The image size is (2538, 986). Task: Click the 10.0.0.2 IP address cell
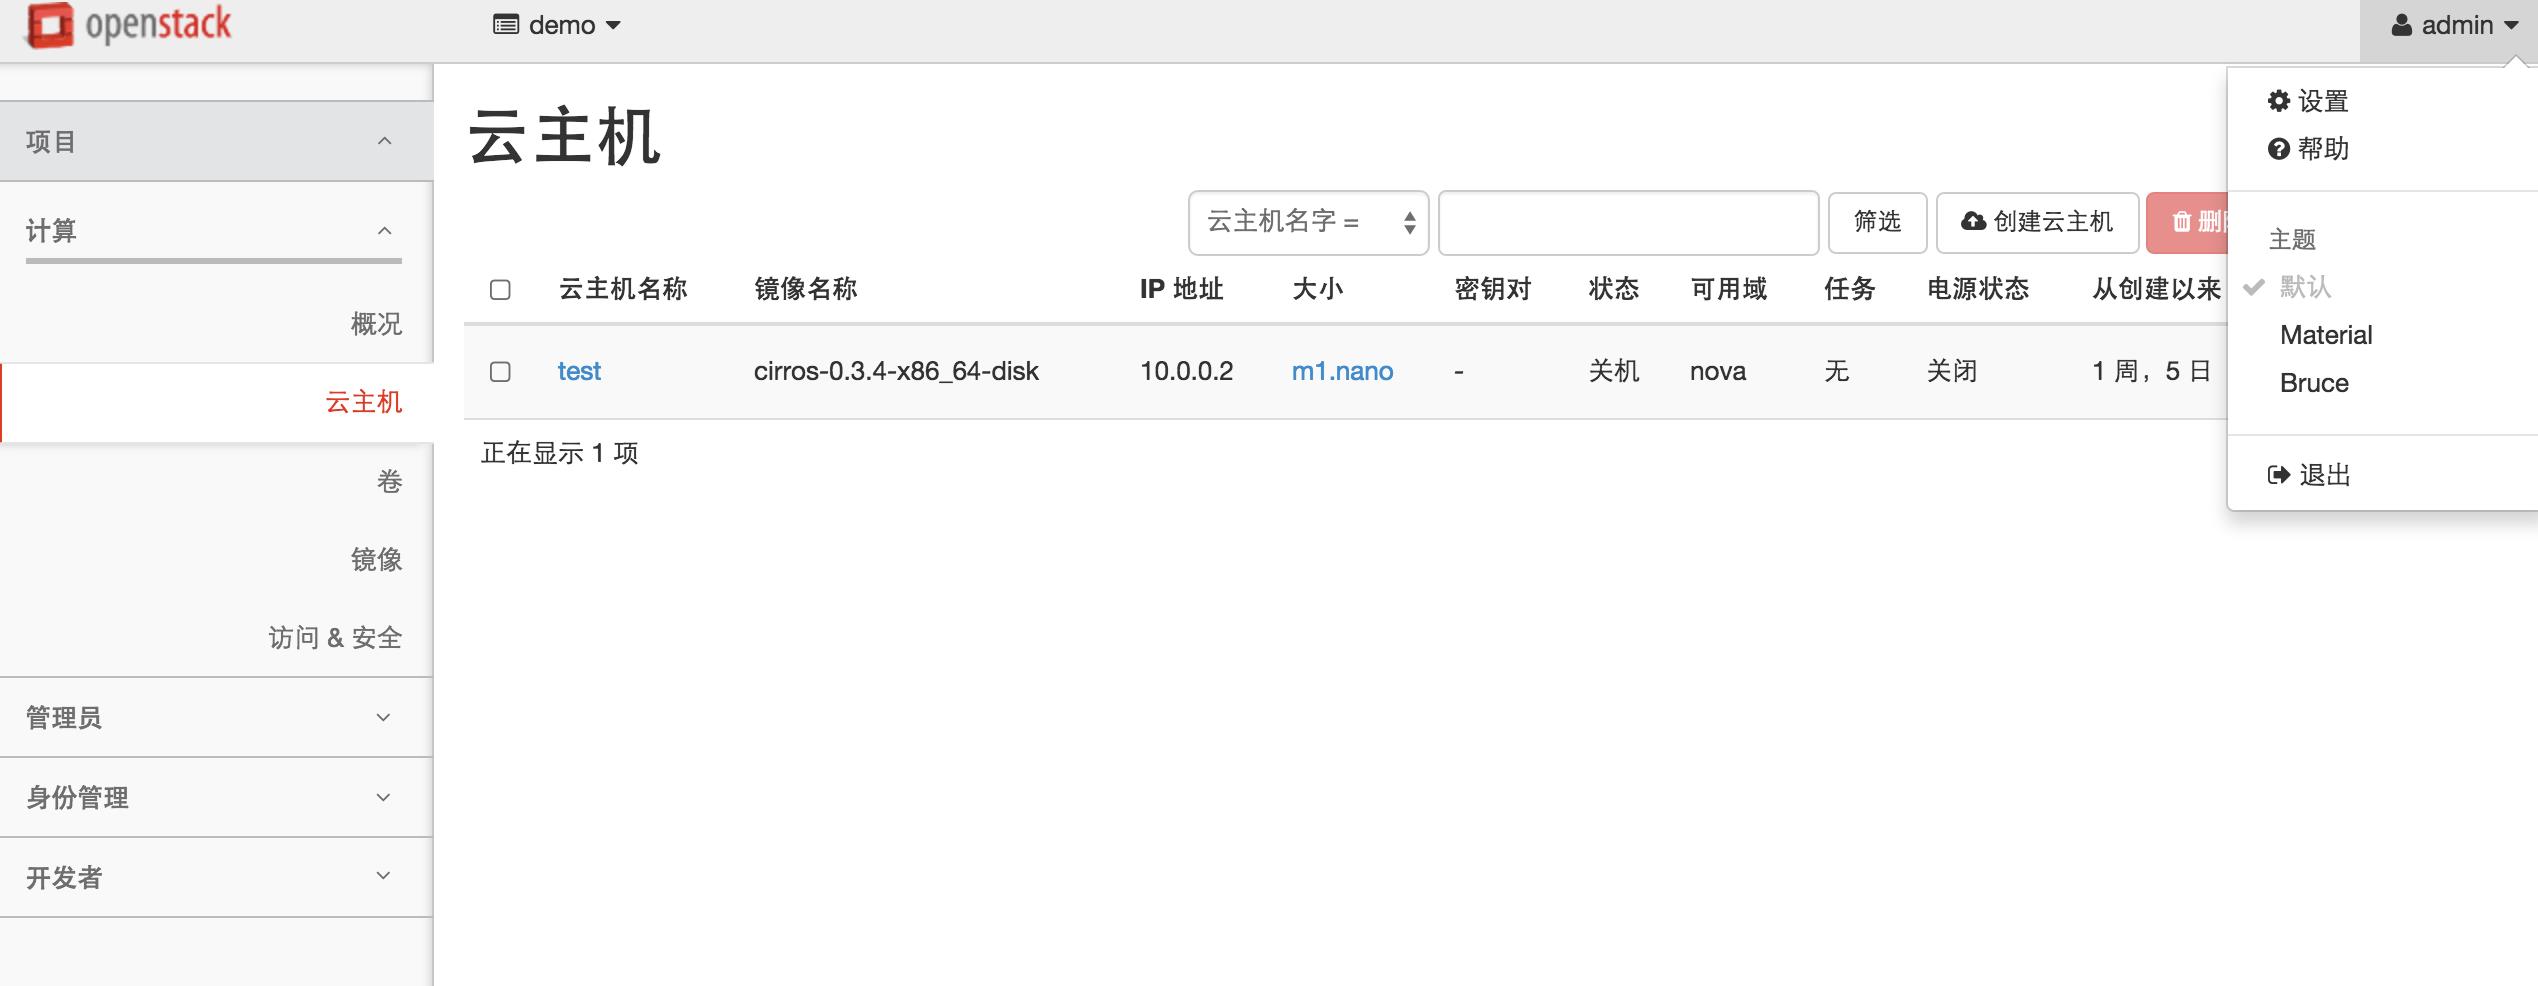pyautogui.click(x=1187, y=371)
